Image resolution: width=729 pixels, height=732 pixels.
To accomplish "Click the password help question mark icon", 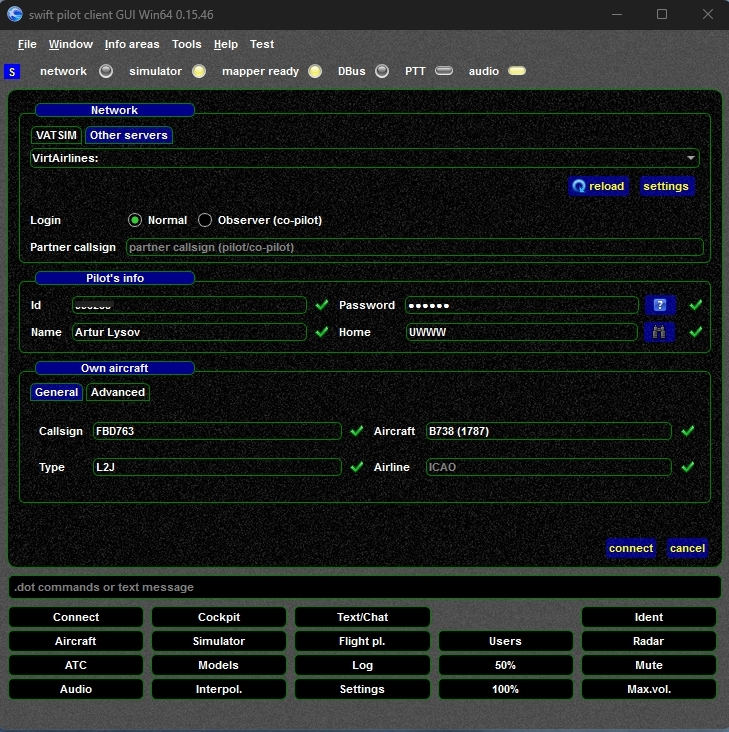I will pyautogui.click(x=659, y=305).
